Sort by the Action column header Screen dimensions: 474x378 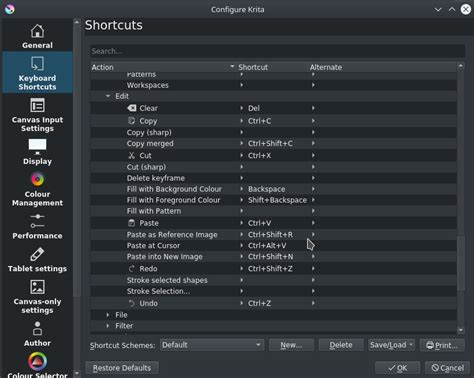163,67
